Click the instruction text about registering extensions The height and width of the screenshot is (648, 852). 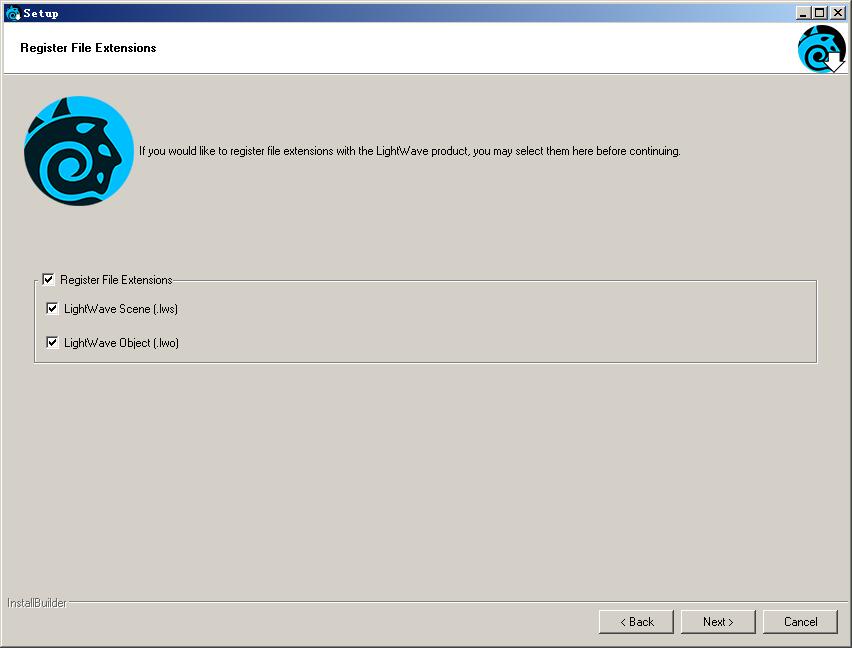click(x=410, y=151)
